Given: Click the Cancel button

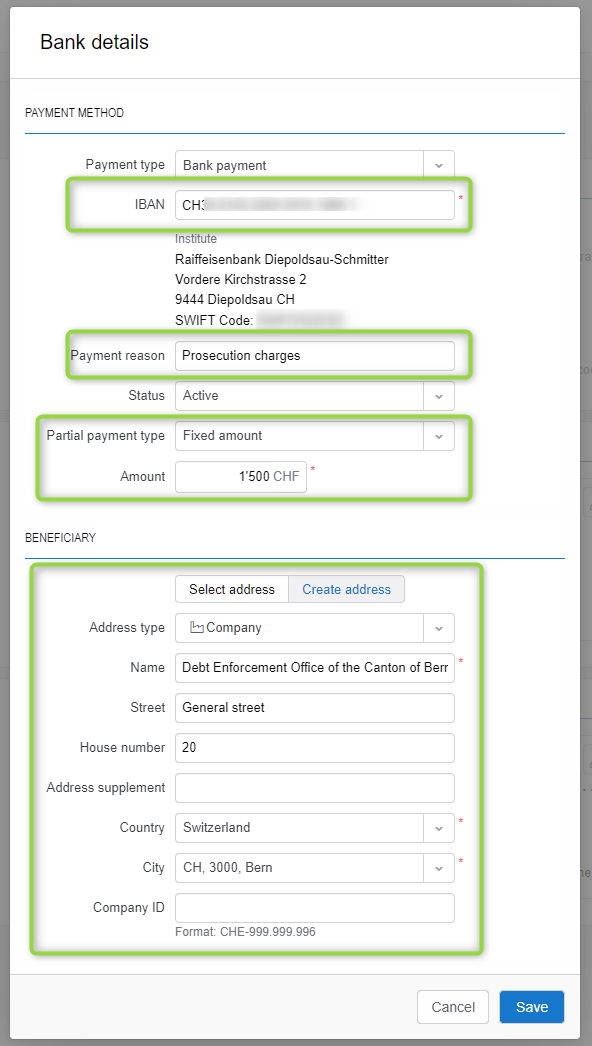Looking at the screenshot, I should tap(453, 1007).
